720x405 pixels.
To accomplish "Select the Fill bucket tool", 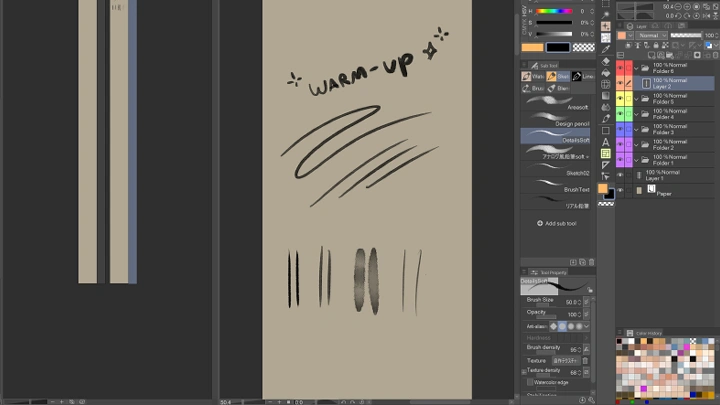I will pos(606,73).
